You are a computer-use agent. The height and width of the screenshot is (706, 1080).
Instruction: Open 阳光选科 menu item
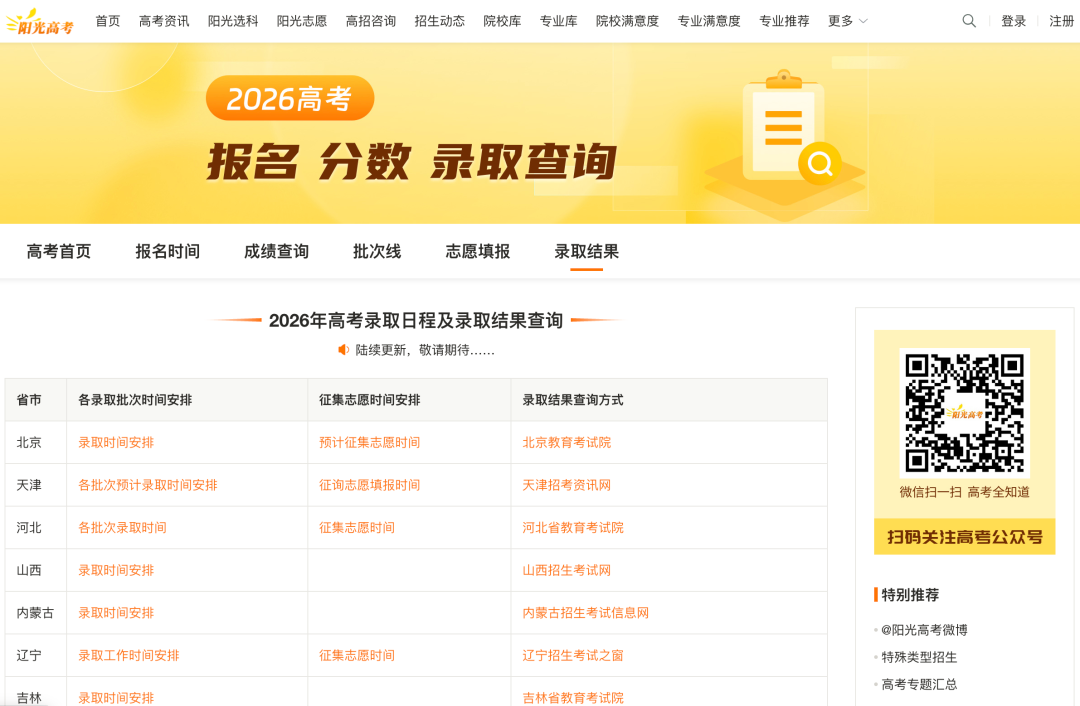[233, 21]
